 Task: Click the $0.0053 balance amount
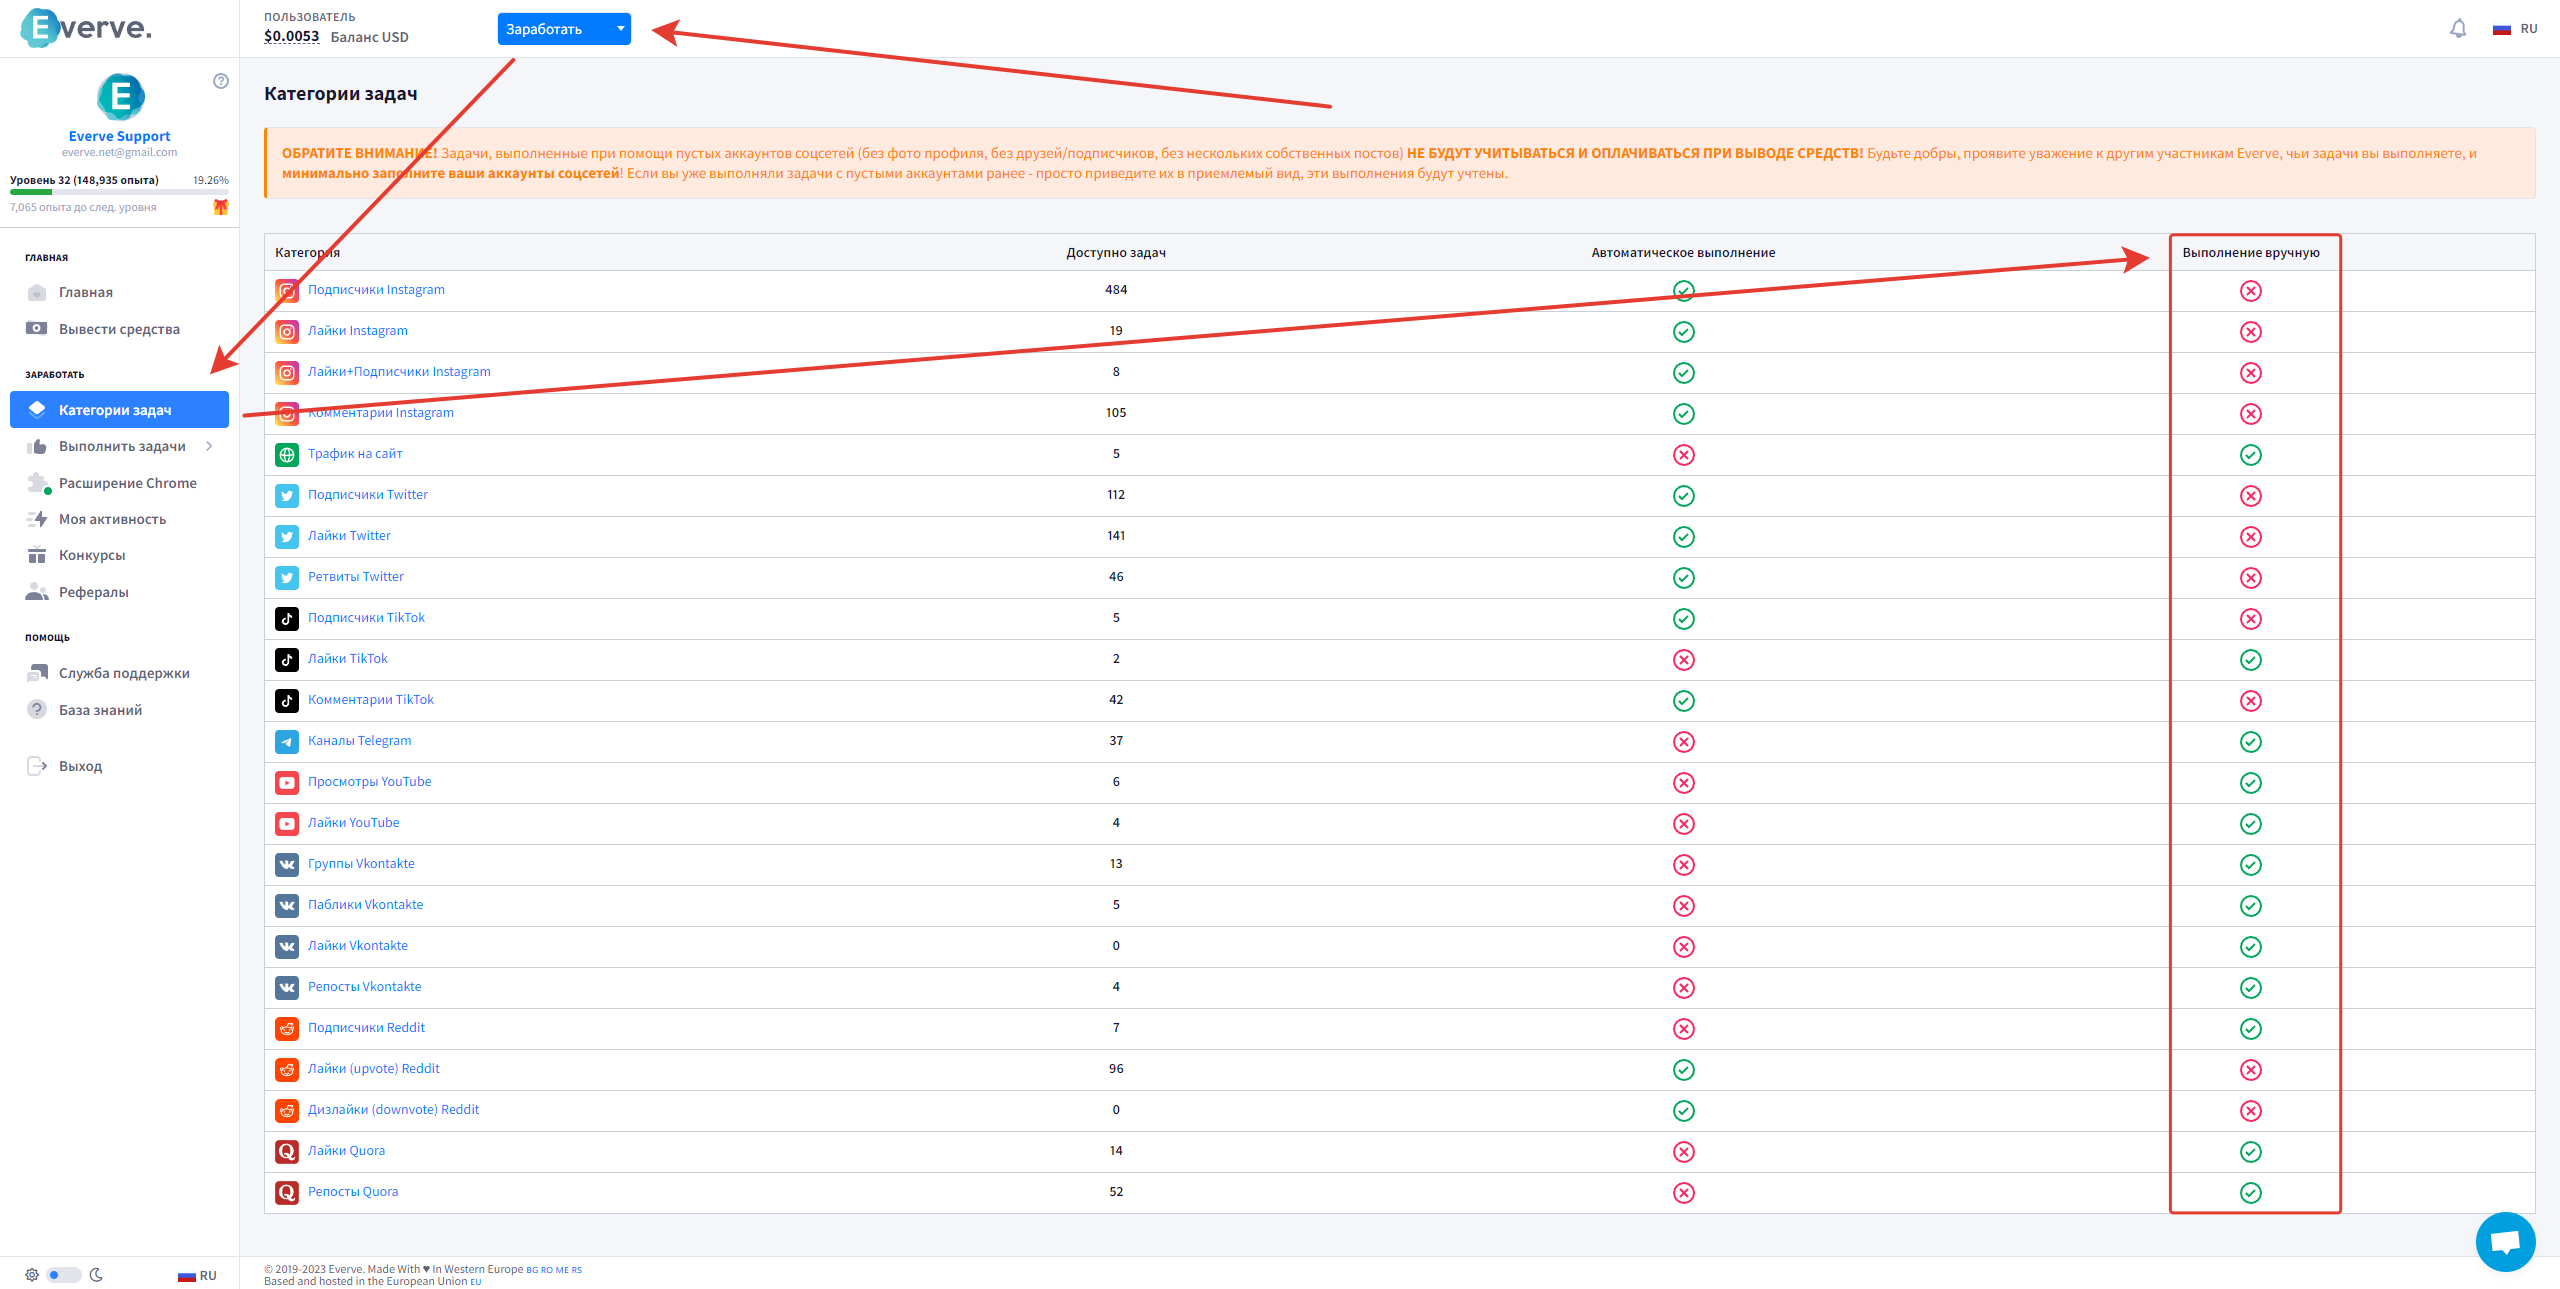coord(291,37)
